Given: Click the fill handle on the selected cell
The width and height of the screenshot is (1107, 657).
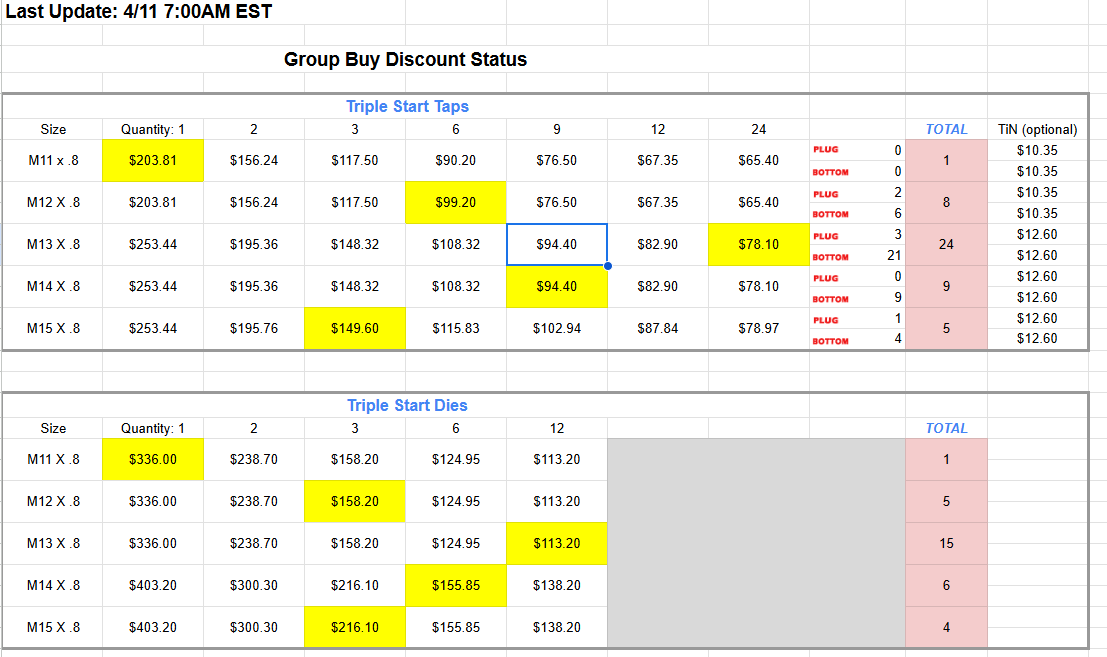Looking at the screenshot, I should tap(608, 266).
